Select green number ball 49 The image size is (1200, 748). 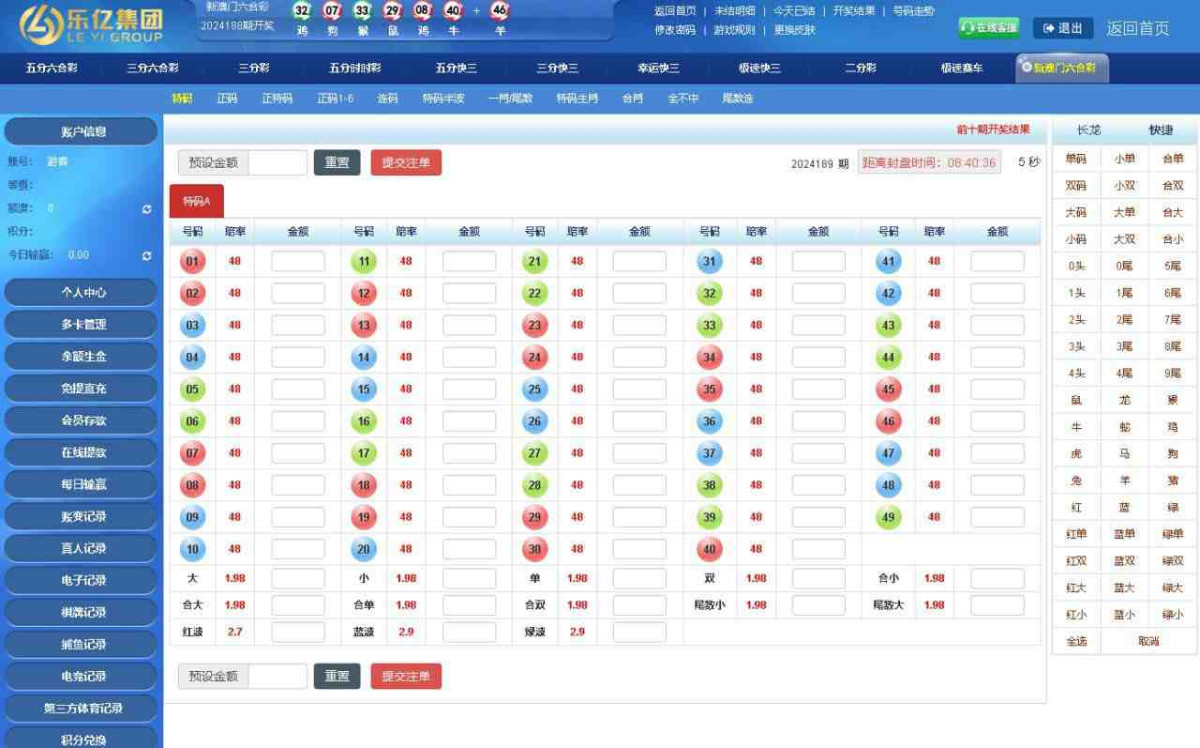pyautogui.click(x=888, y=517)
